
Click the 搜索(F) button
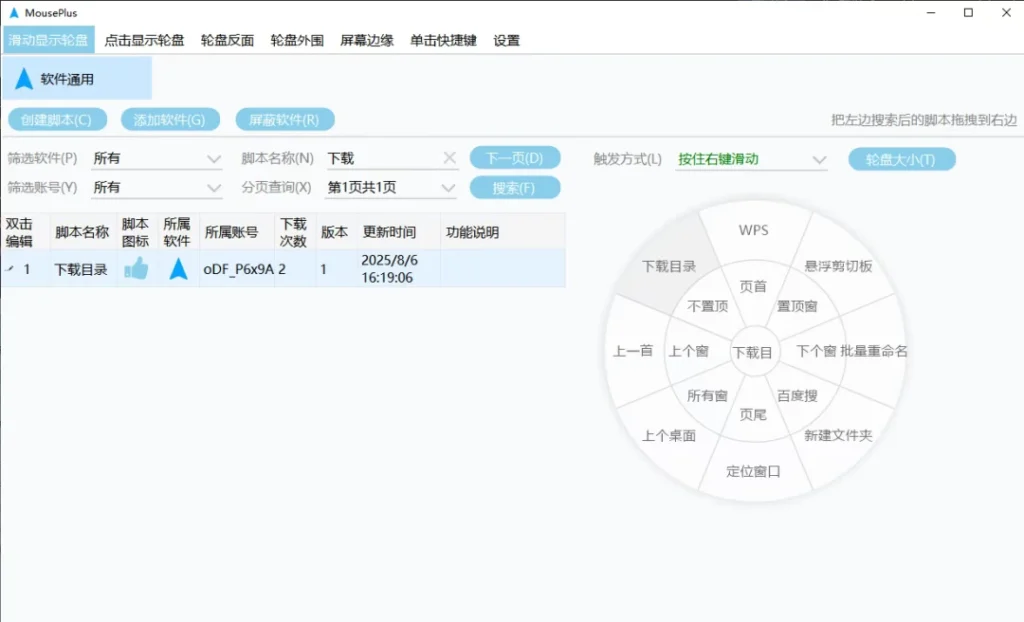point(515,187)
